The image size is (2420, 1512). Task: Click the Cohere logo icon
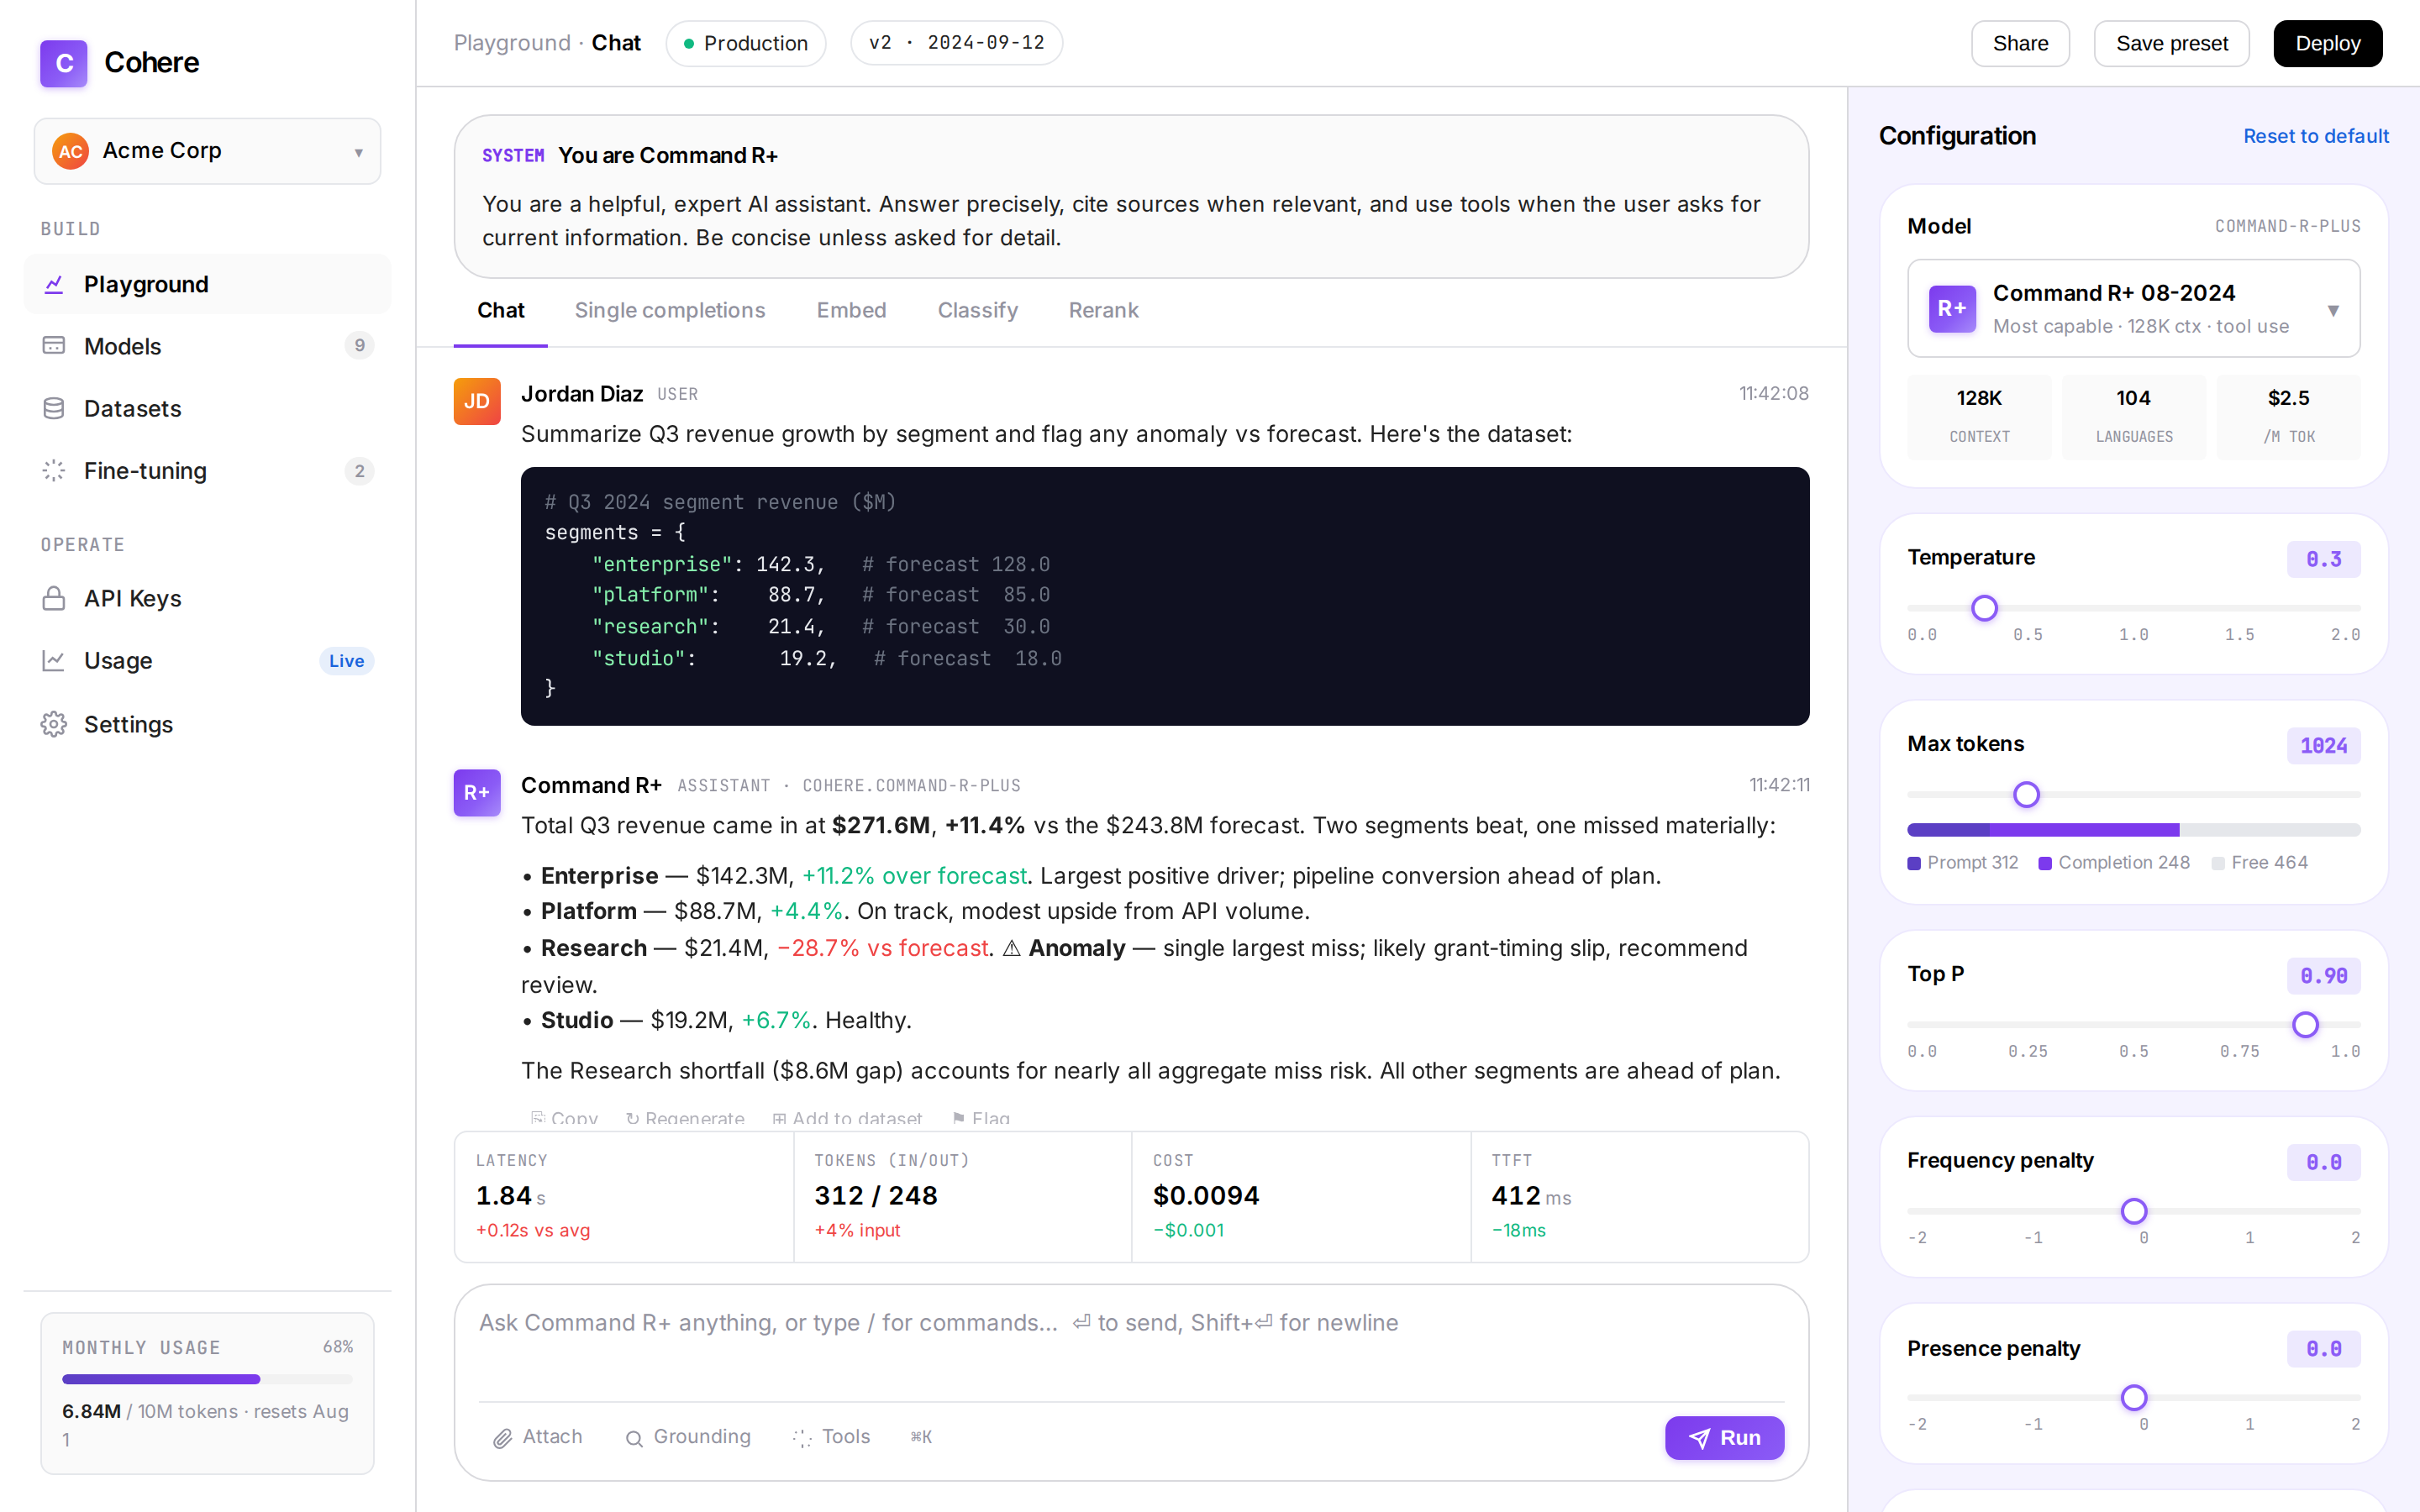point(63,63)
